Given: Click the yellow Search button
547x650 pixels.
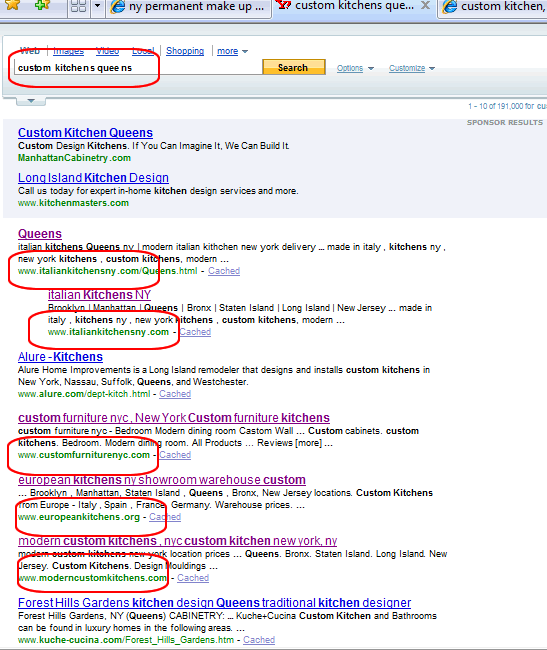Looking at the screenshot, I should tap(294, 67).
